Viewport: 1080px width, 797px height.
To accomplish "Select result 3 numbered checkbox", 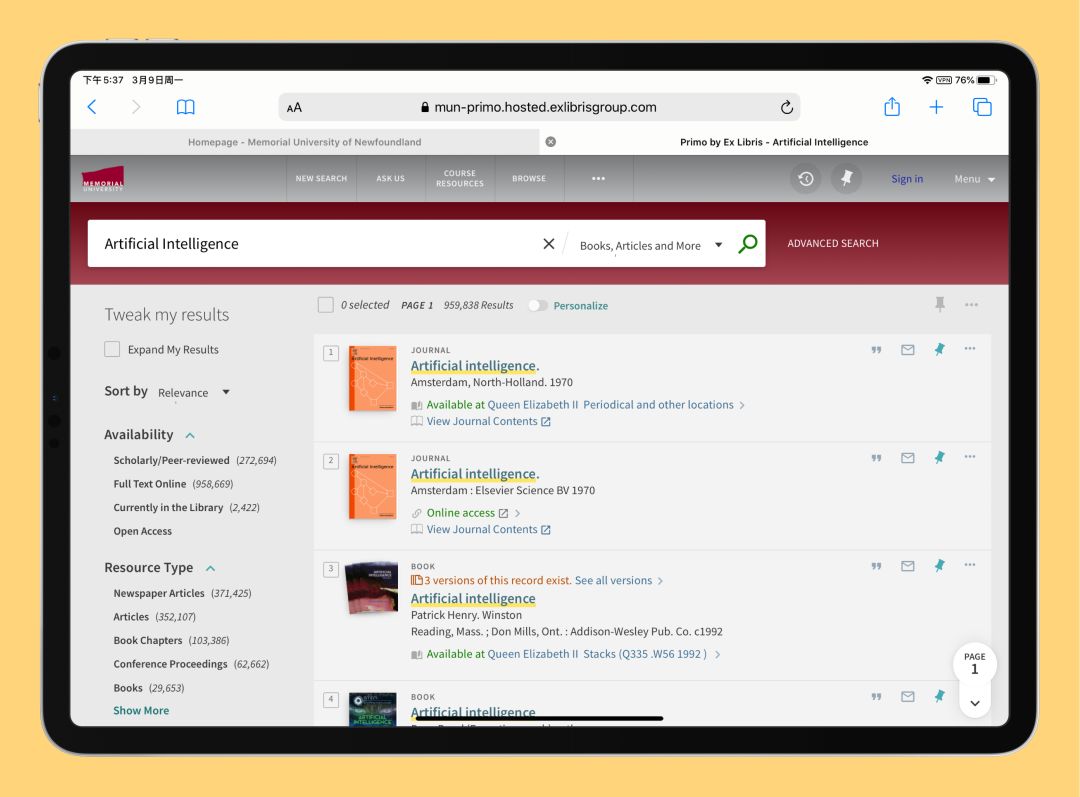I will coord(331,569).
